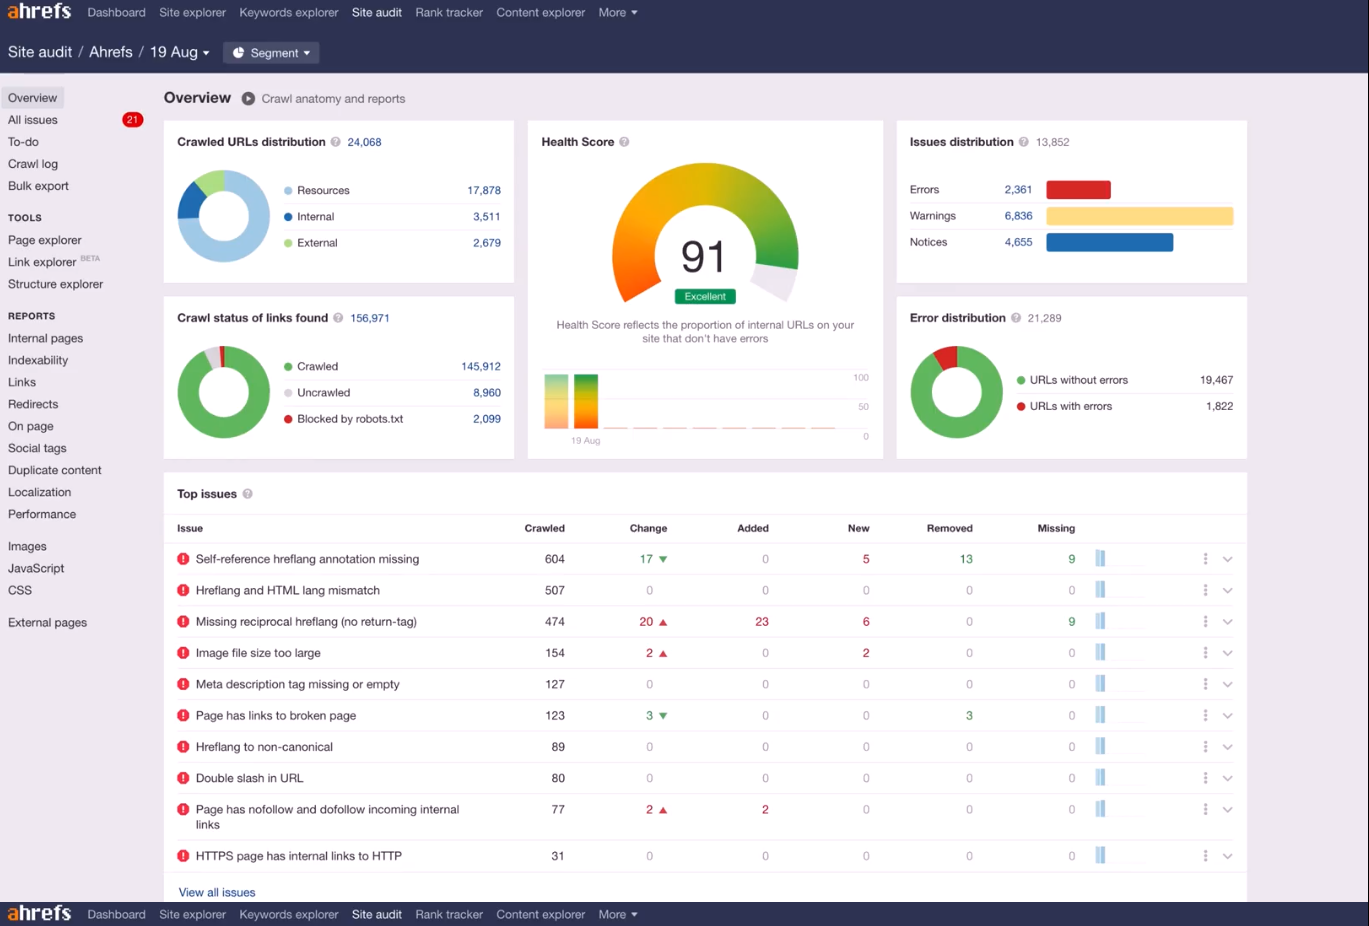Open the 19 Aug crawl date dropdown

pos(180,52)
